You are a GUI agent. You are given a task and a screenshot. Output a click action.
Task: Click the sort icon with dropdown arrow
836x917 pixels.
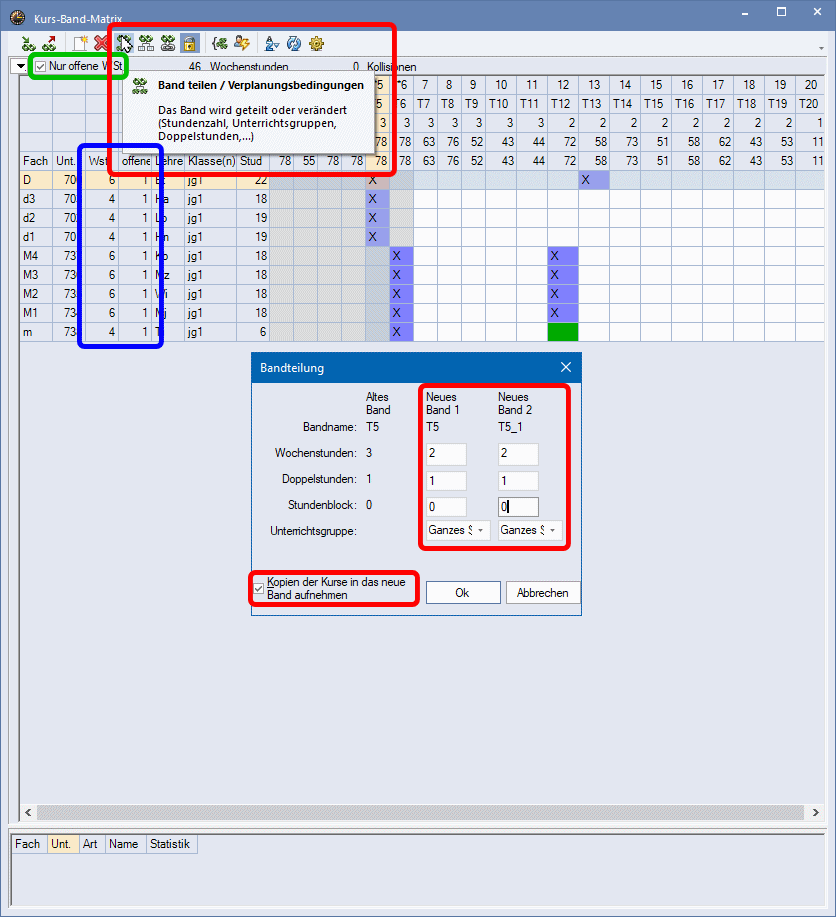pos(271,43)
